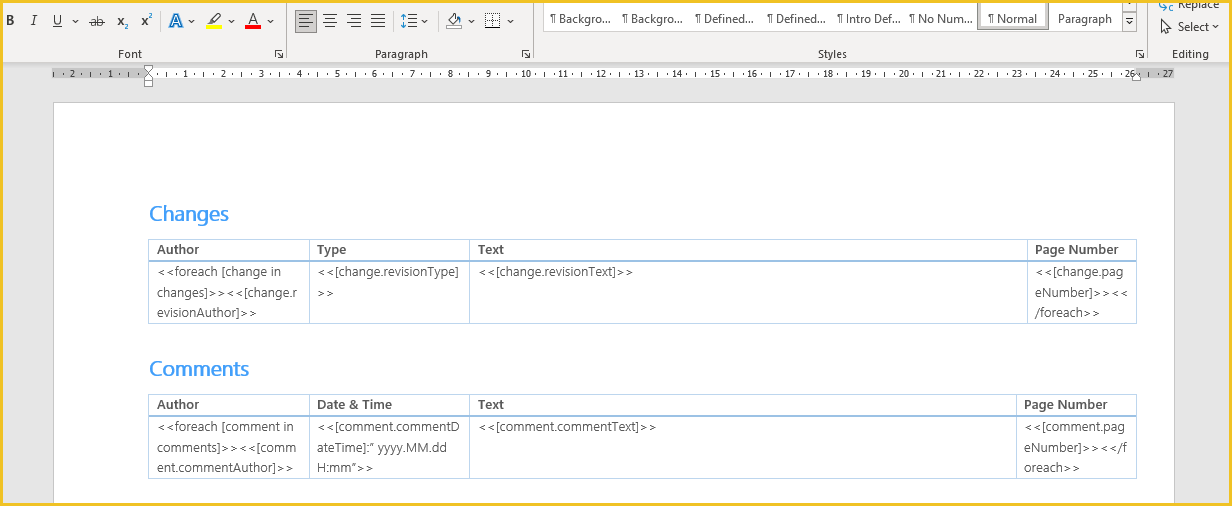
Task: Align text left
Action: click(306, 20)
